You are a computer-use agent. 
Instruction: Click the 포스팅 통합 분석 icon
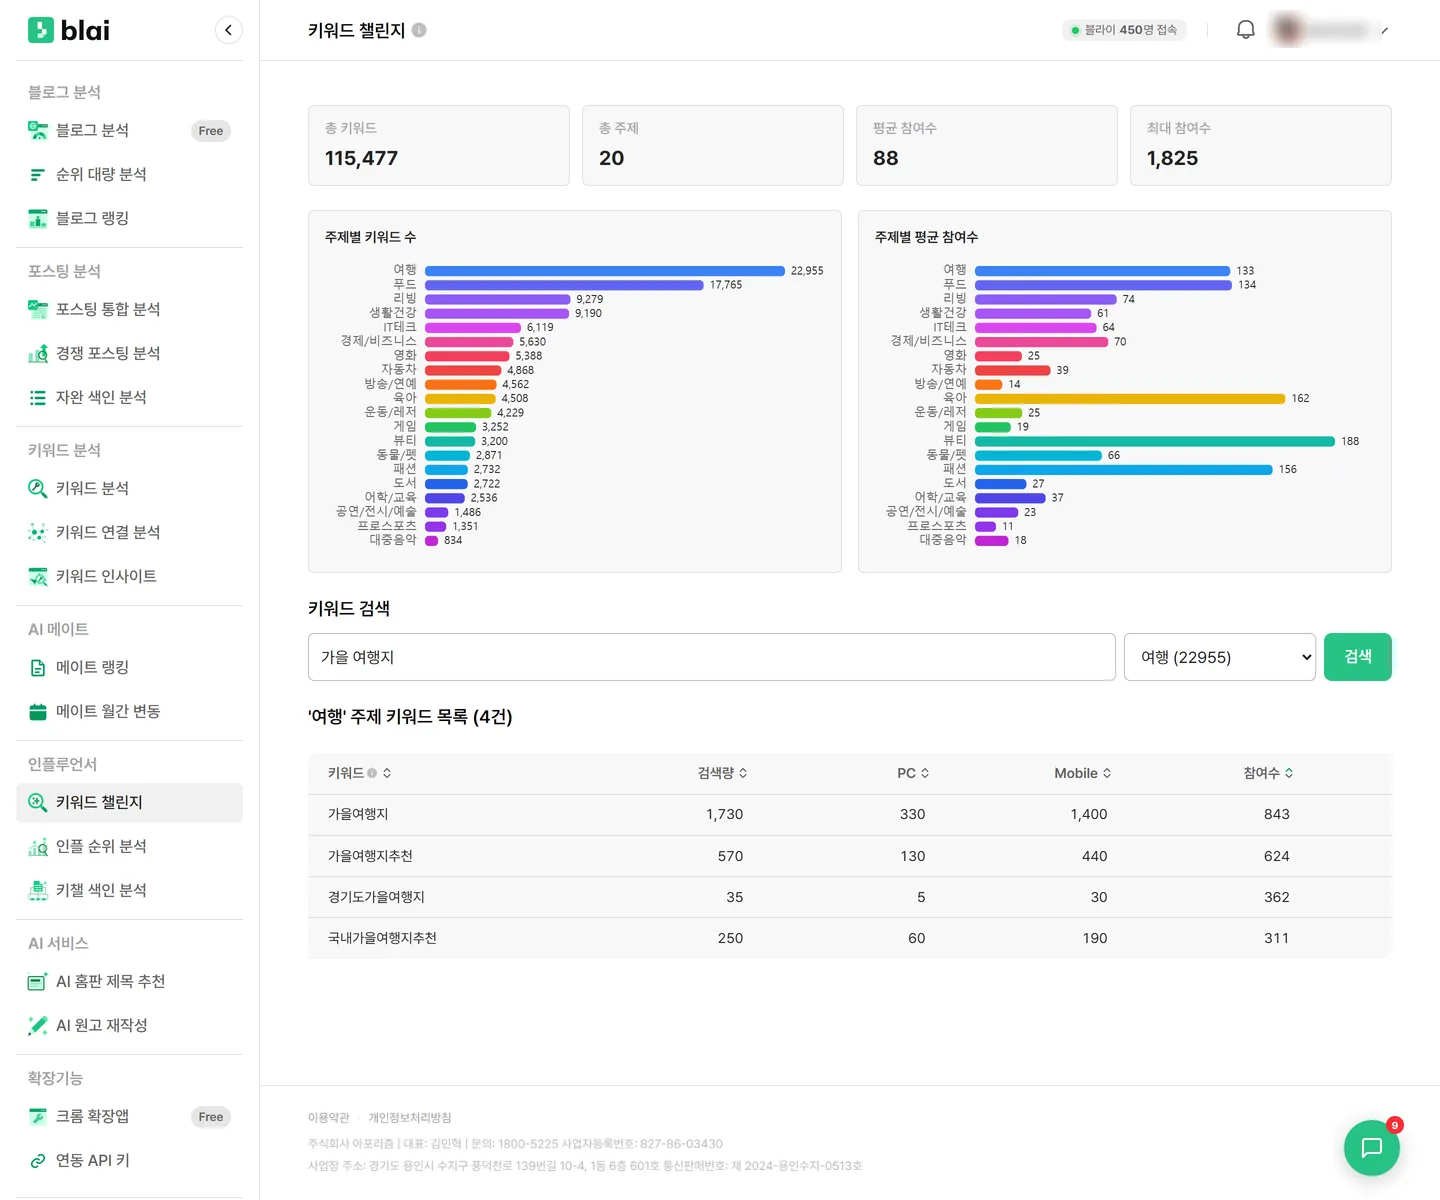coord(38,309)
